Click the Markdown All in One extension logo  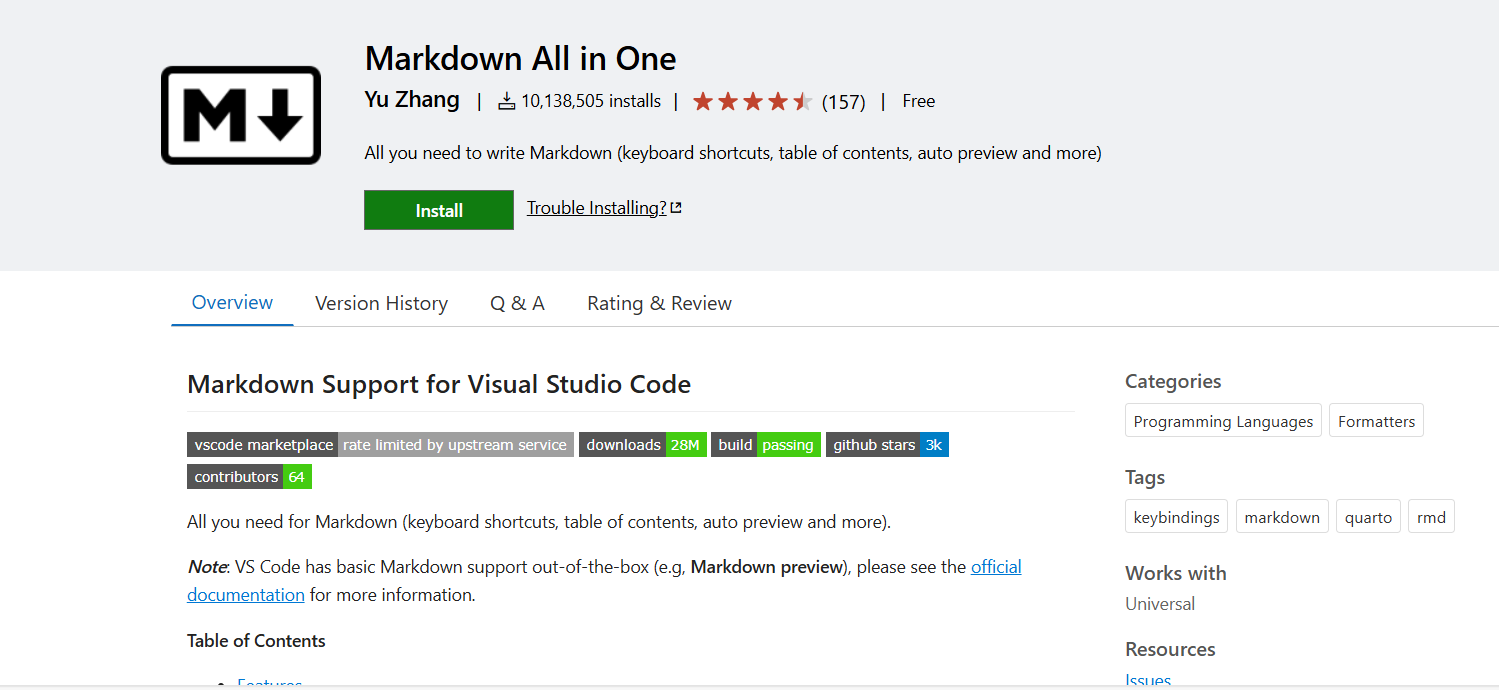241,115
